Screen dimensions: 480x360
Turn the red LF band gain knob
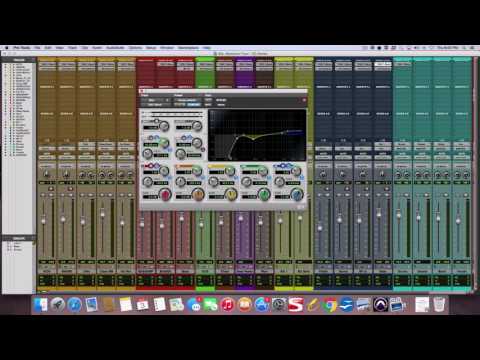point(165,194)
